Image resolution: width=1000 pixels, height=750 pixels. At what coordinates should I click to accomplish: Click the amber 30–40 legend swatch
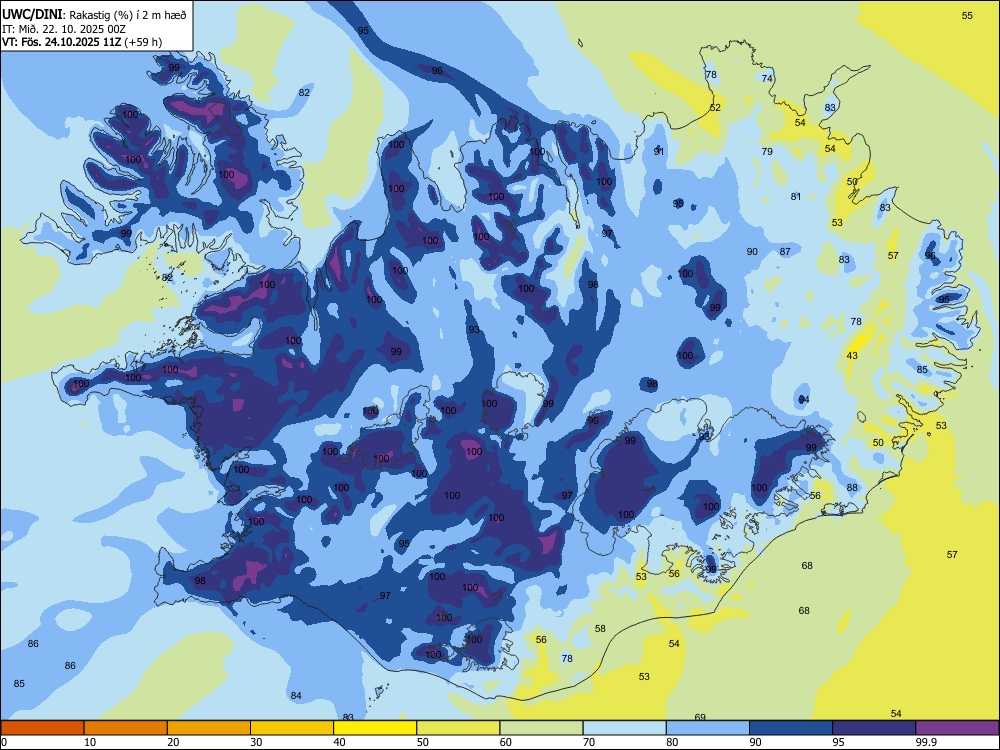pos(292,728)
